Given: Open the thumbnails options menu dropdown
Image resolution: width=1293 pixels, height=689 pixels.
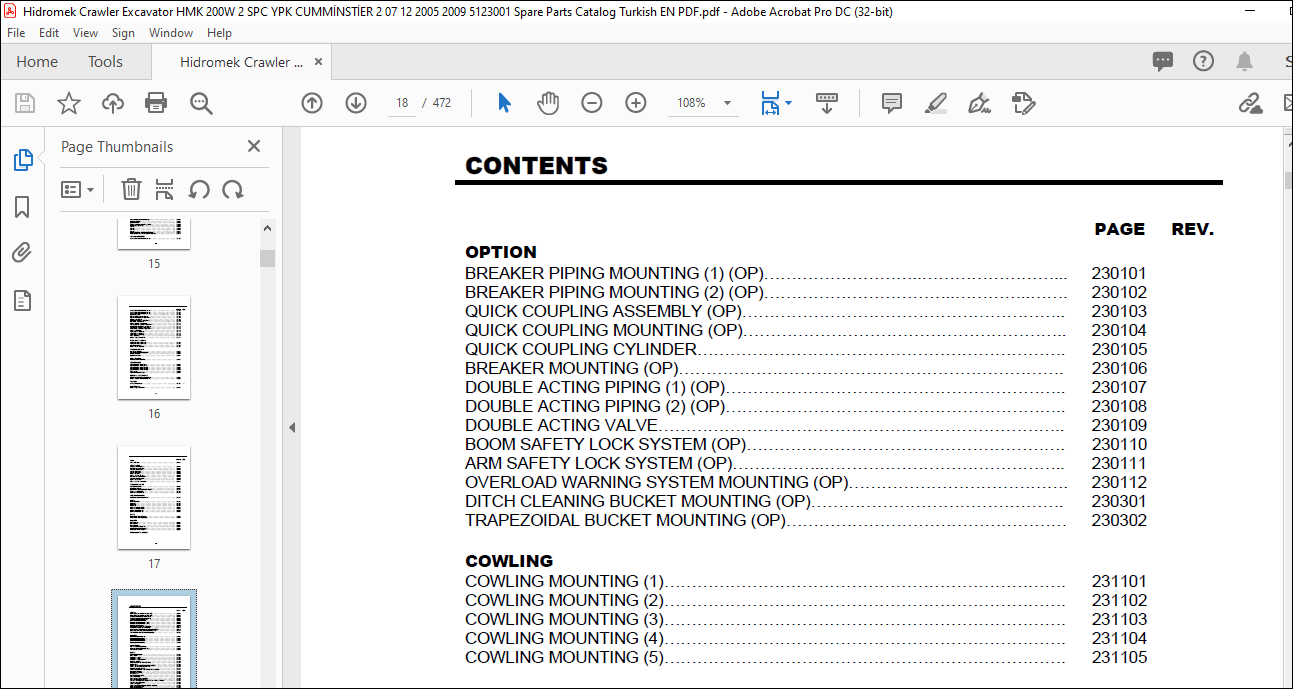Looking at the screenshot, I should [x=77, y=189].
